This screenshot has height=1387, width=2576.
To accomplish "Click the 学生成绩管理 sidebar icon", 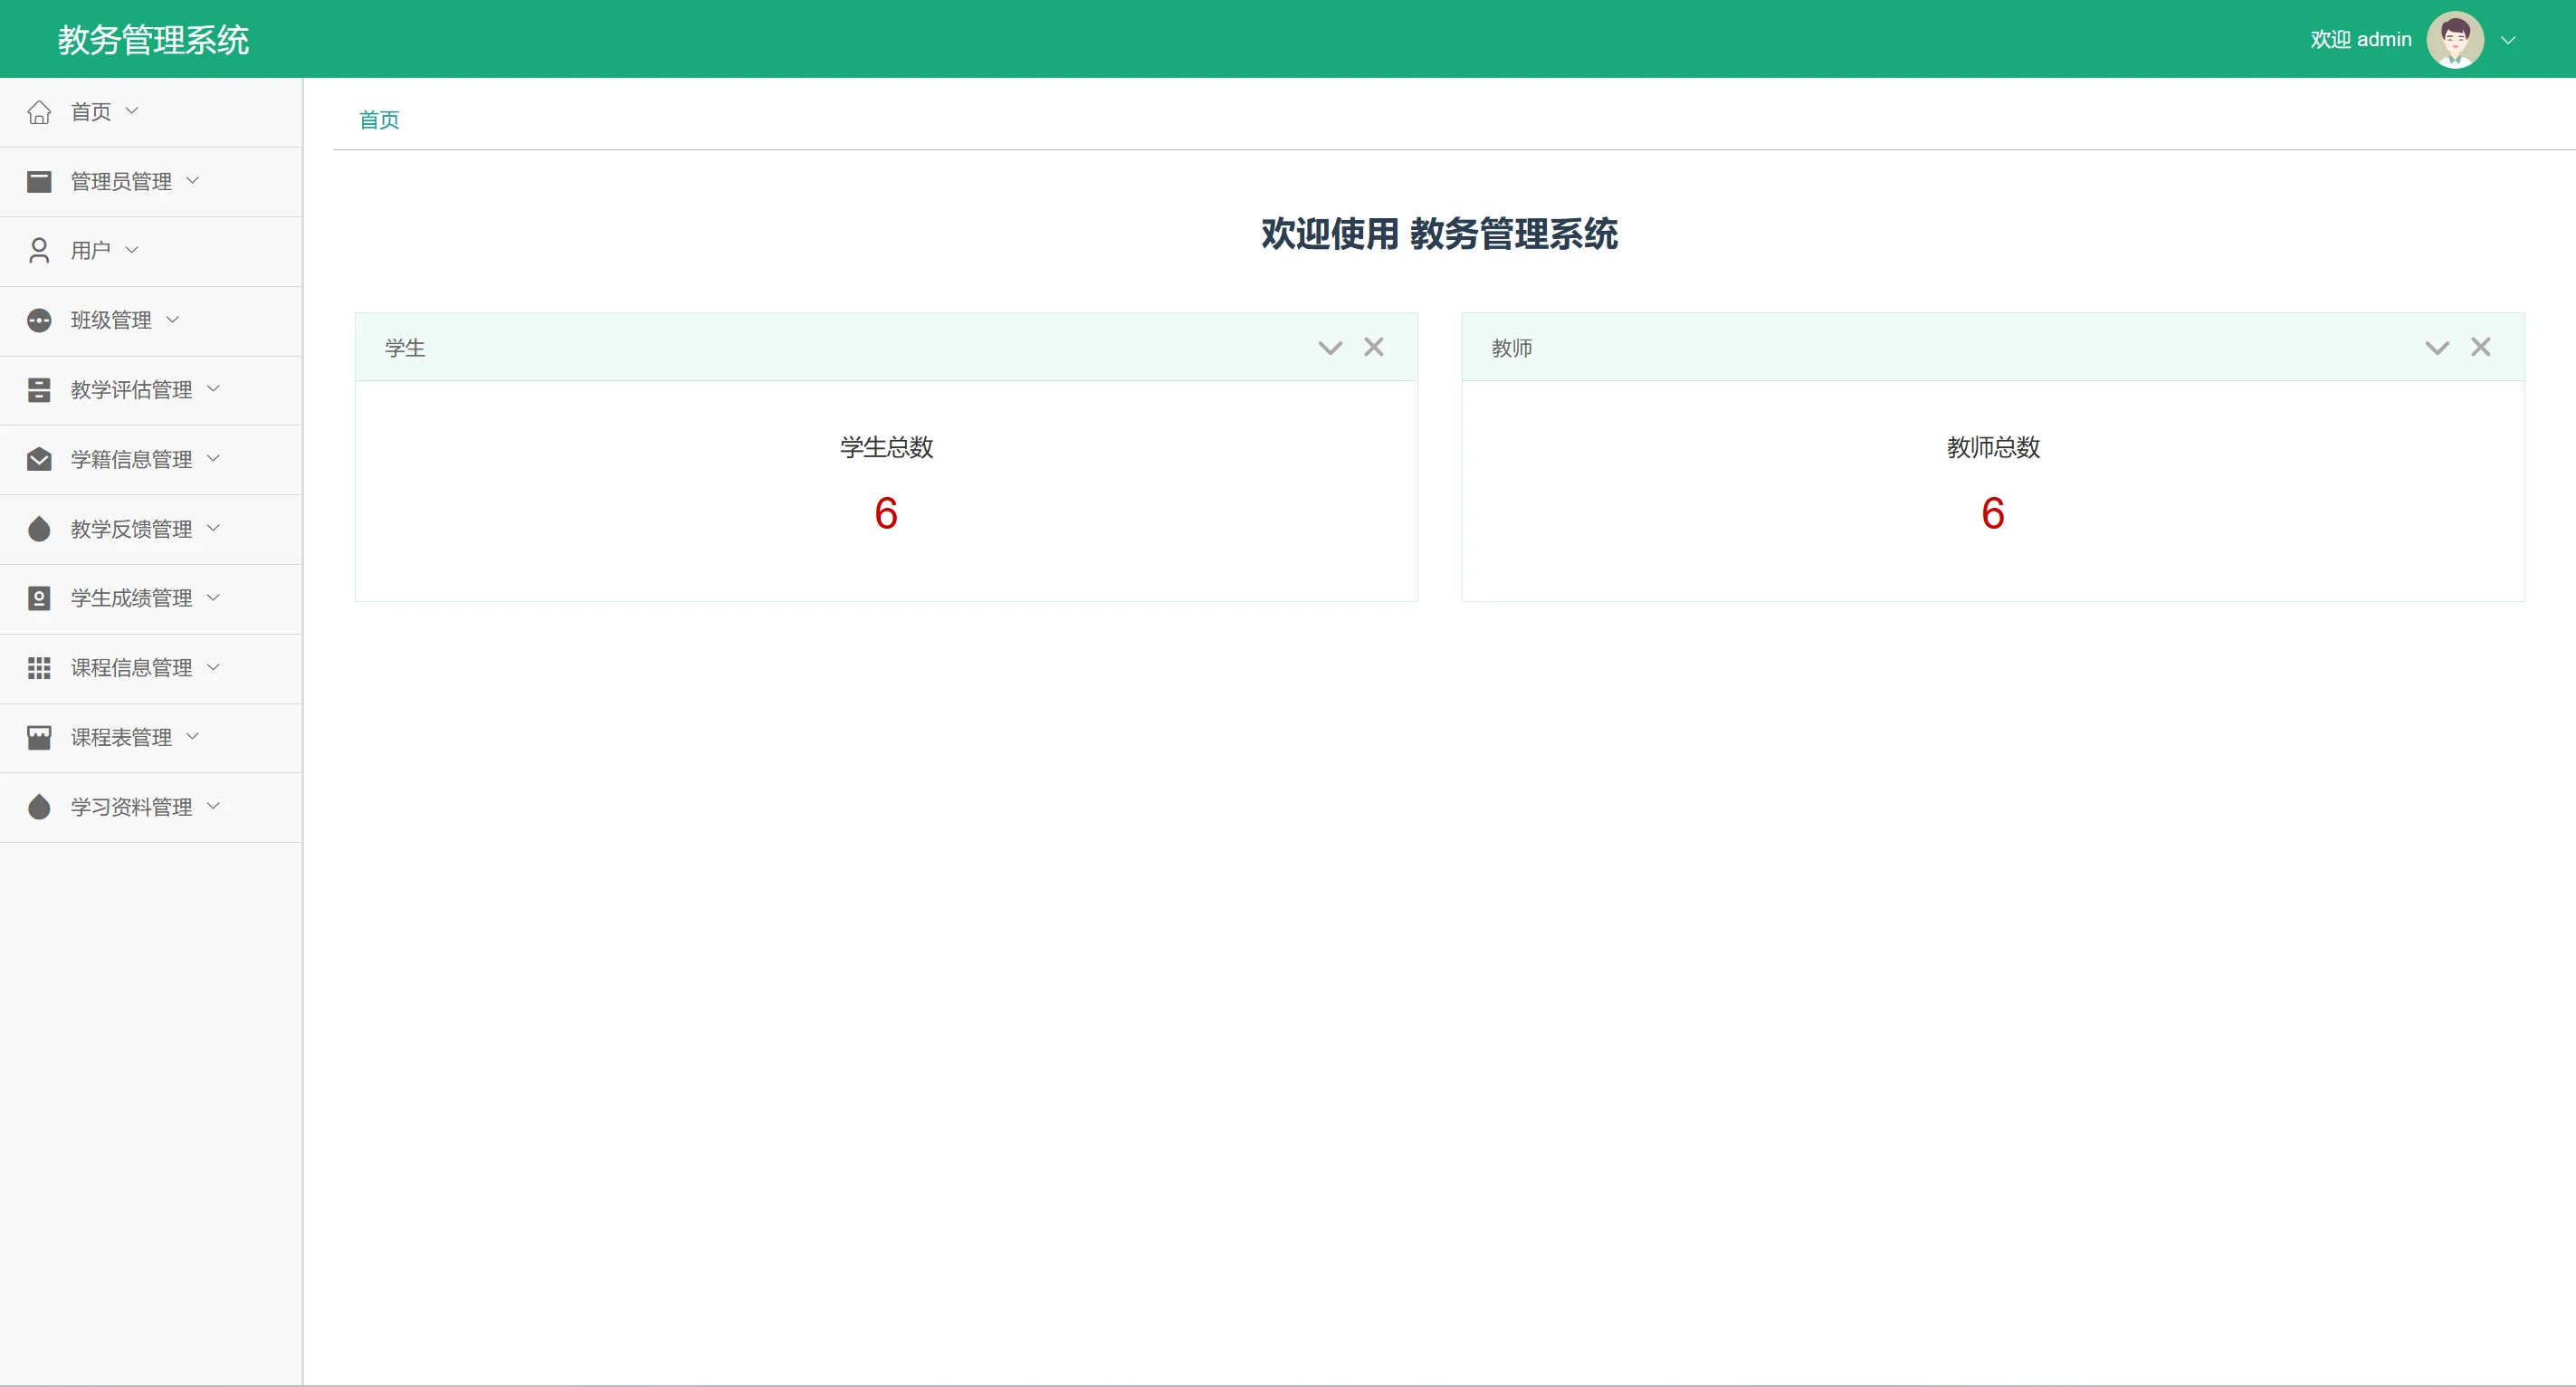I will pos(39,598).
